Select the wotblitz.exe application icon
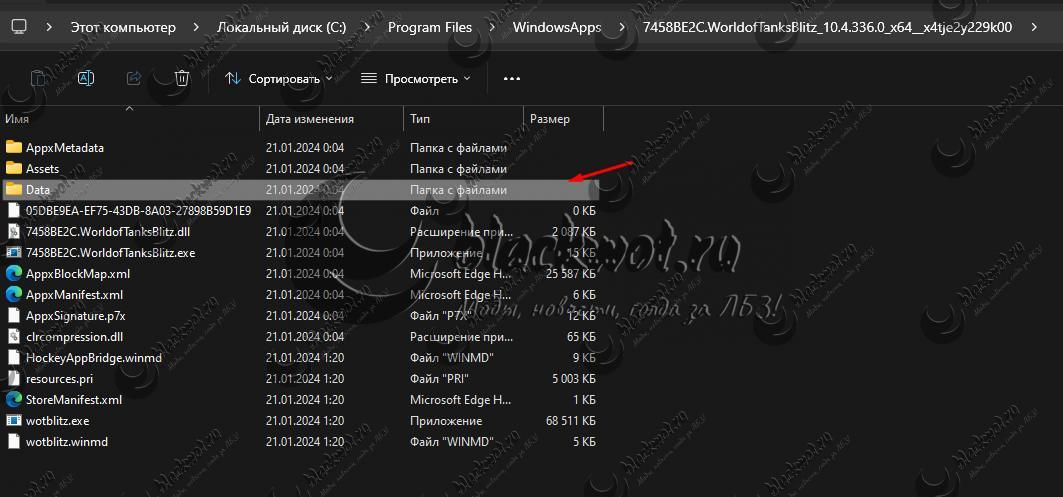The width and height of the screenshot is (1063, 497). (14, 420)
